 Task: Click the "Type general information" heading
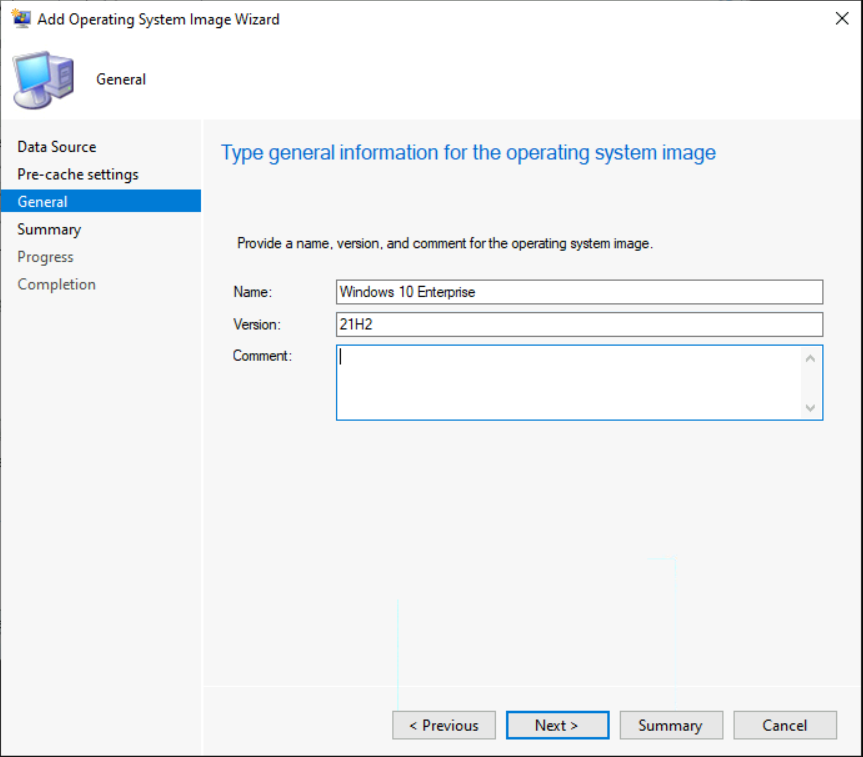click(468, 153)
